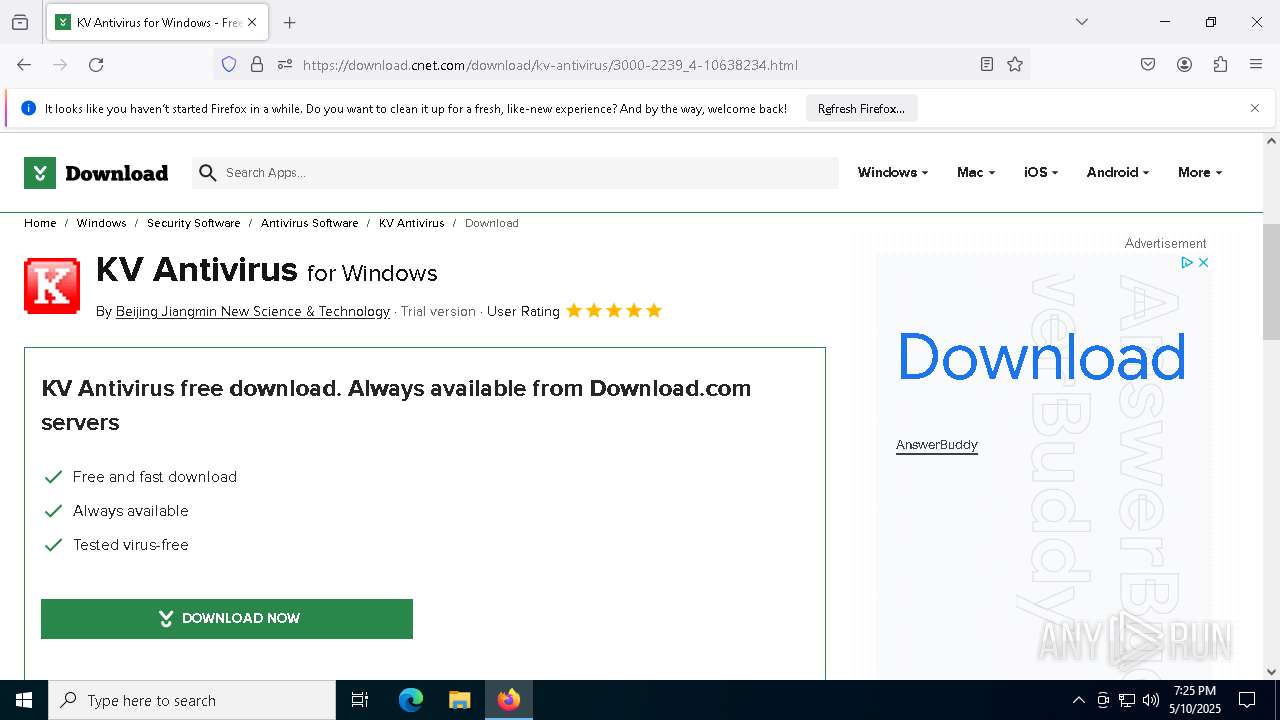Open Firefox application menu

(1256, 64)
